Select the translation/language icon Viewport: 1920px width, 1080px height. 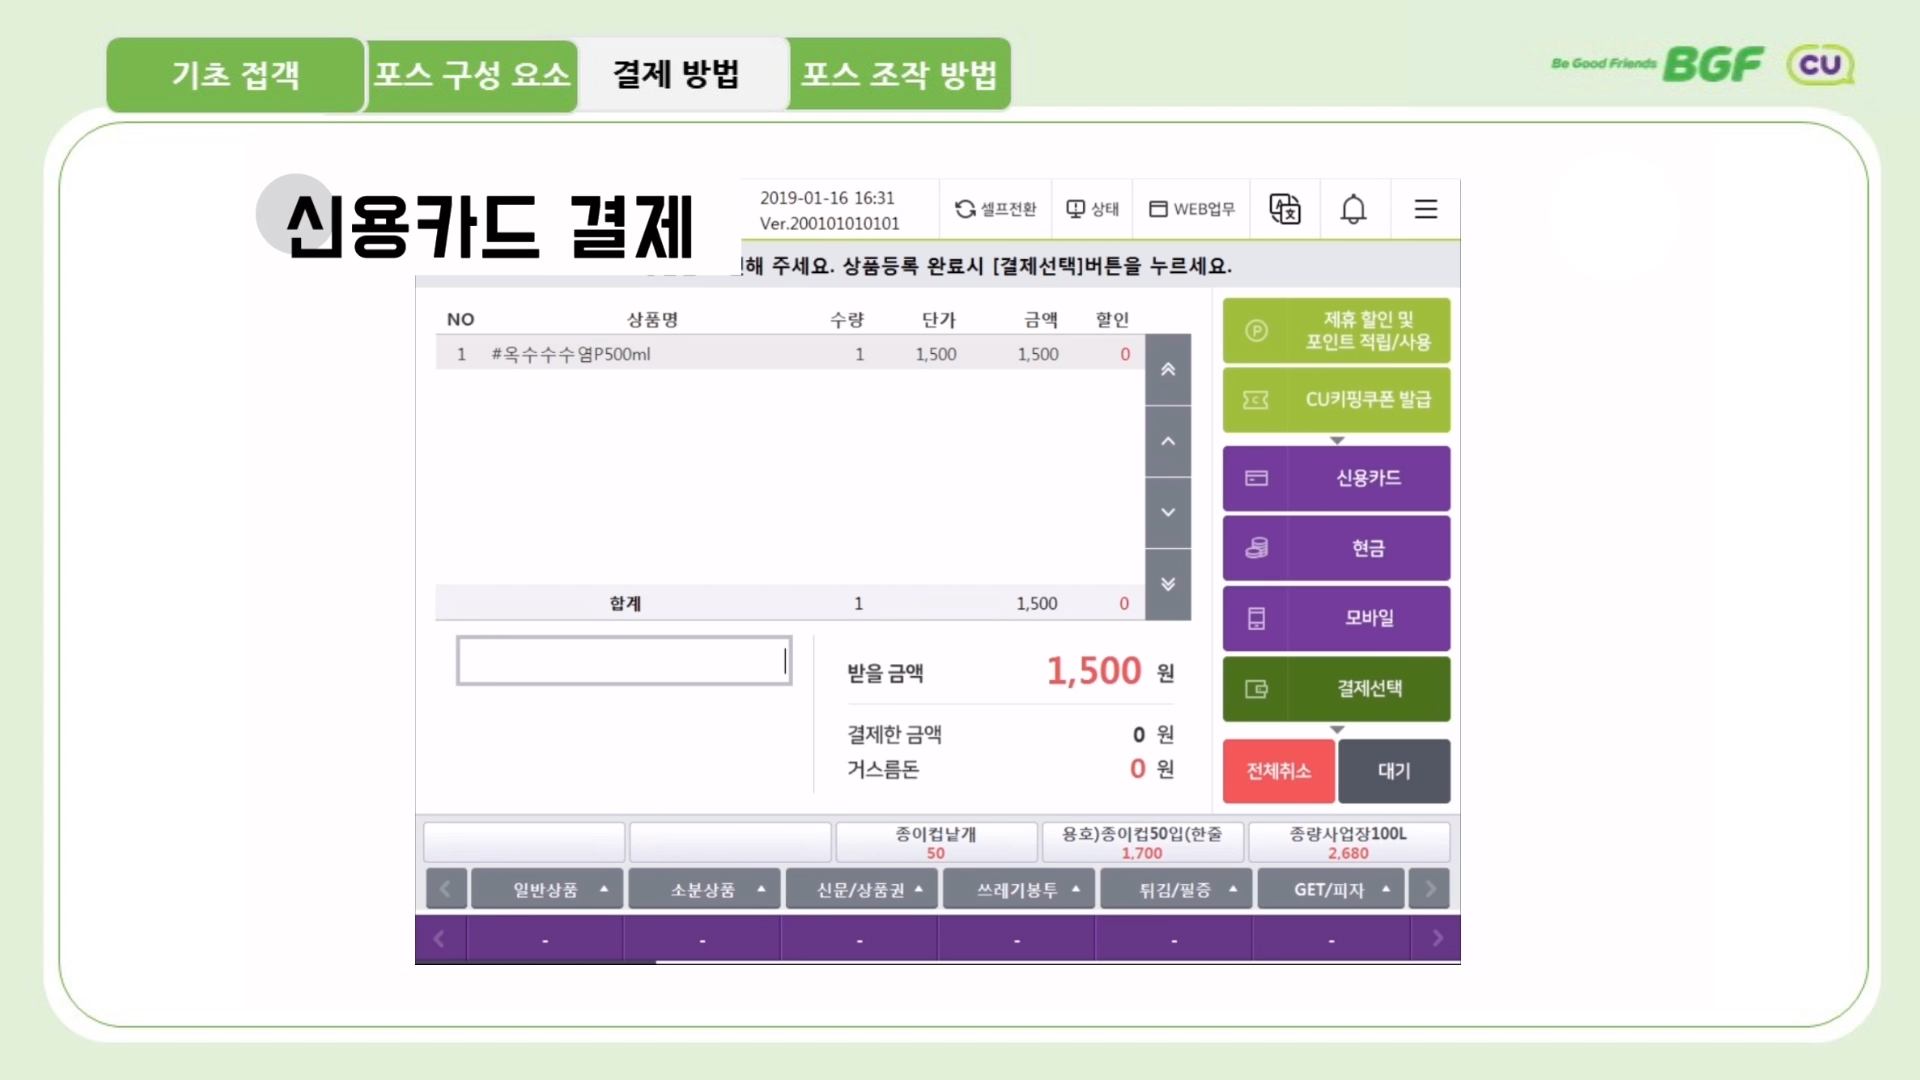1285,209
